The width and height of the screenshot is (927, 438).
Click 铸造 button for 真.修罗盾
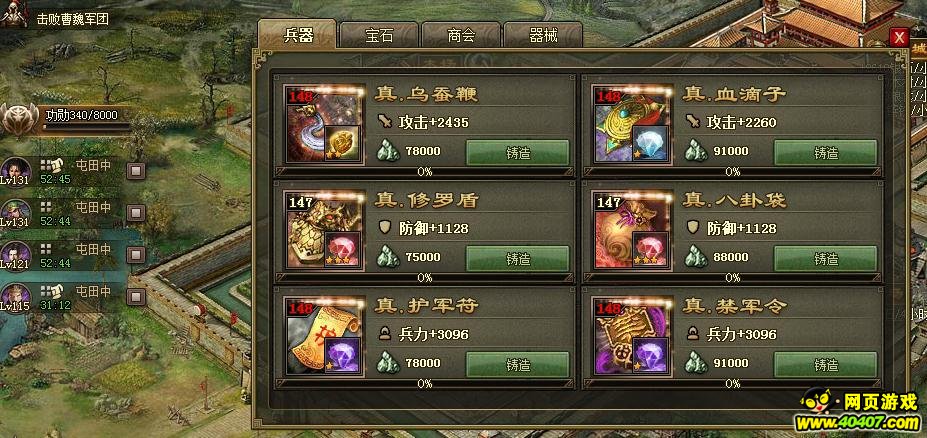[x=518, y=259]
